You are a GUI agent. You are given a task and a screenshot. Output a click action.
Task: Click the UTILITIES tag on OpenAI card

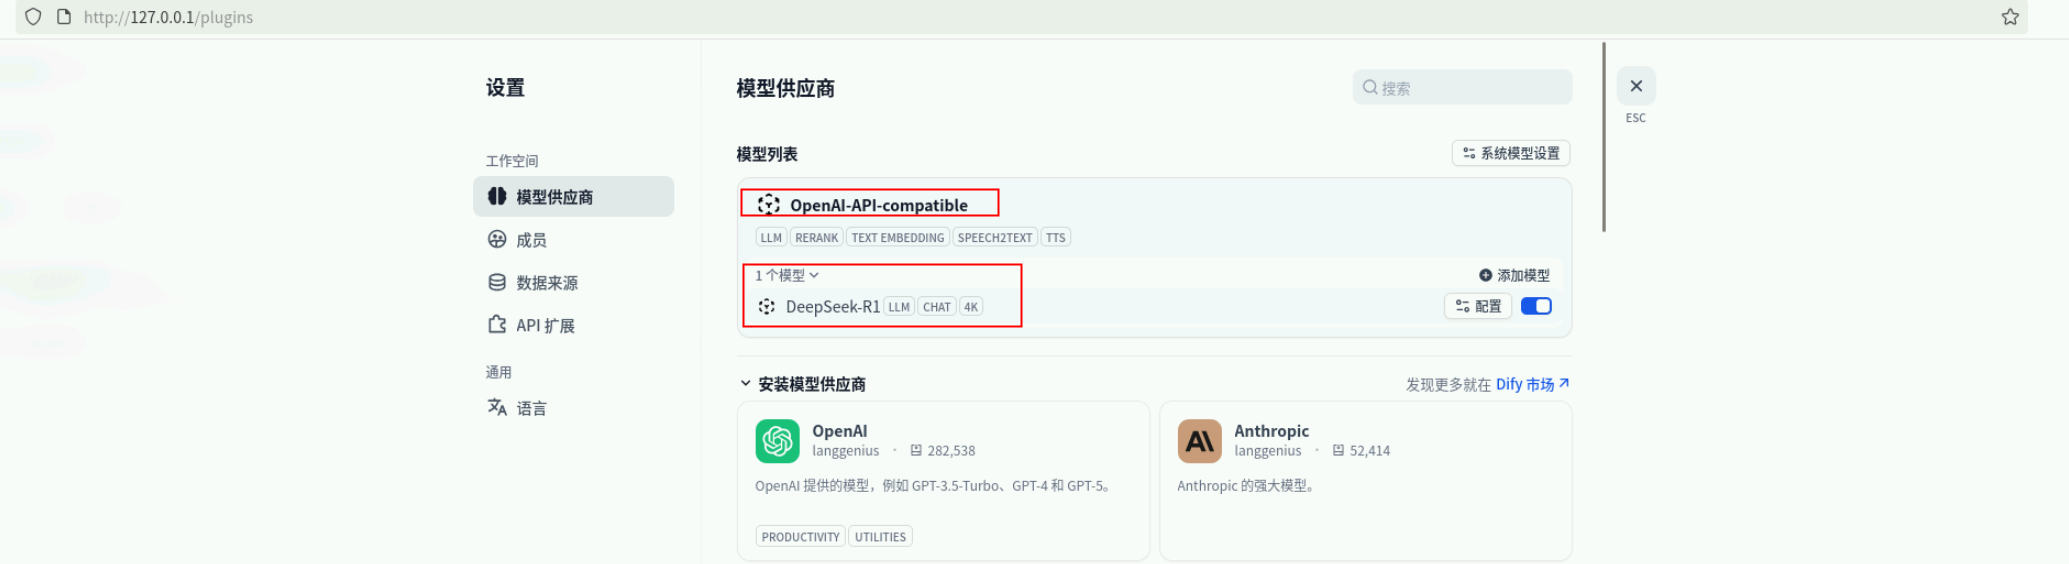pos(880,537)
